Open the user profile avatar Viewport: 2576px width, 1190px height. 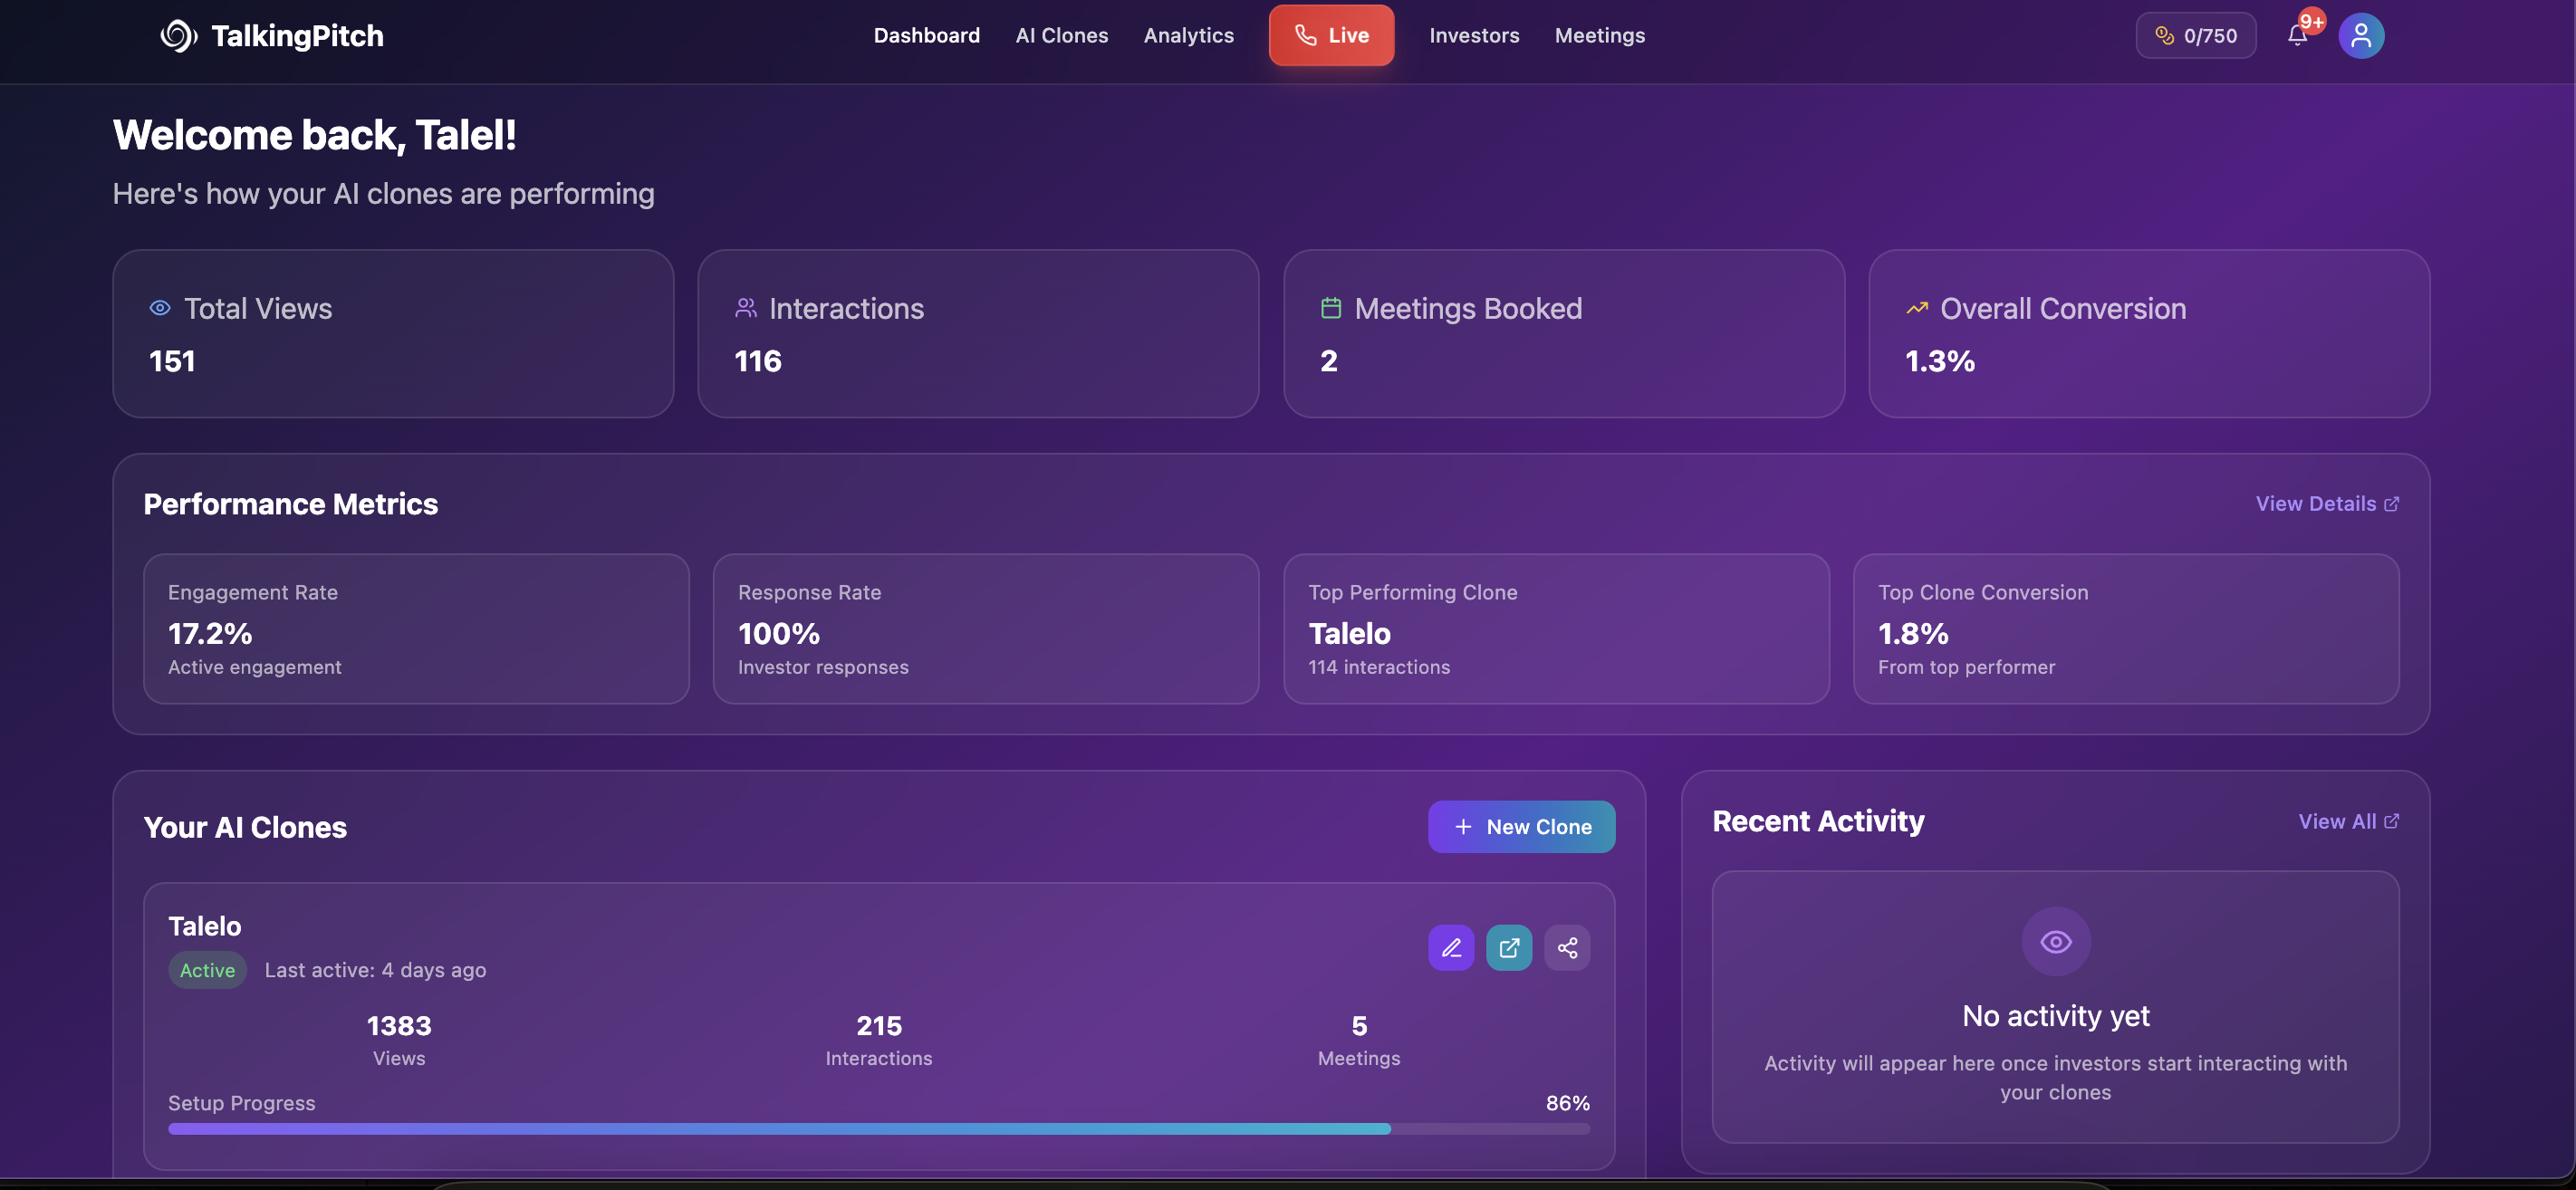point(2361,36)
